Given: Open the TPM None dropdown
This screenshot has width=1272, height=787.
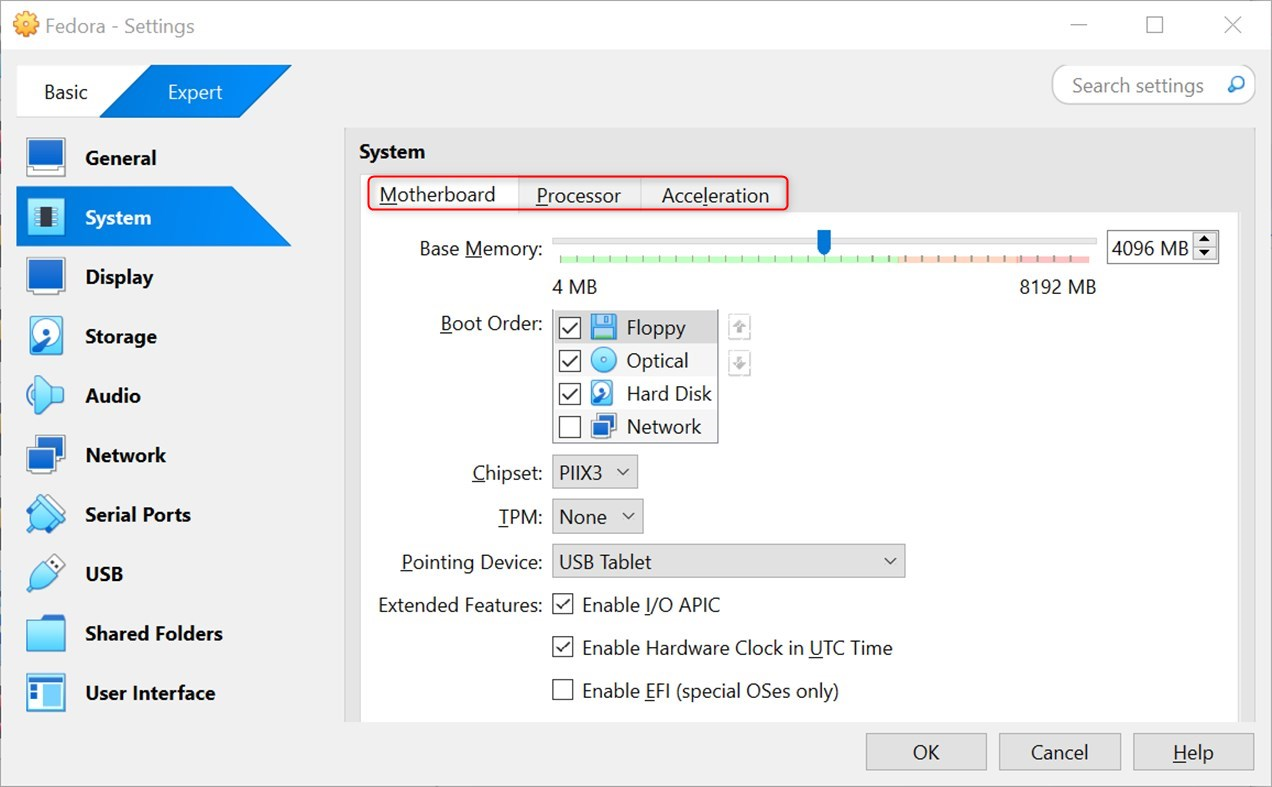Looking at the screenshot, I should point(597,516).
